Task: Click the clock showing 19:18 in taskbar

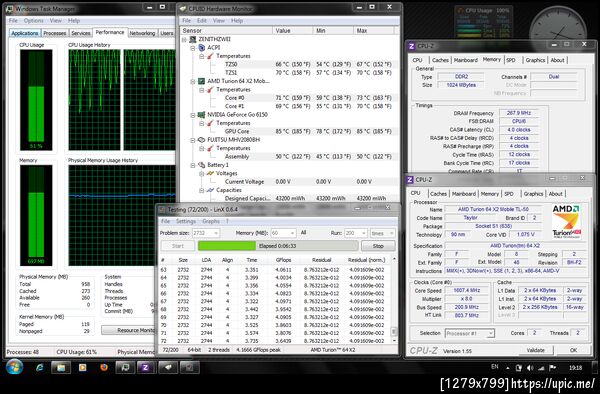Action: point(575,368)
